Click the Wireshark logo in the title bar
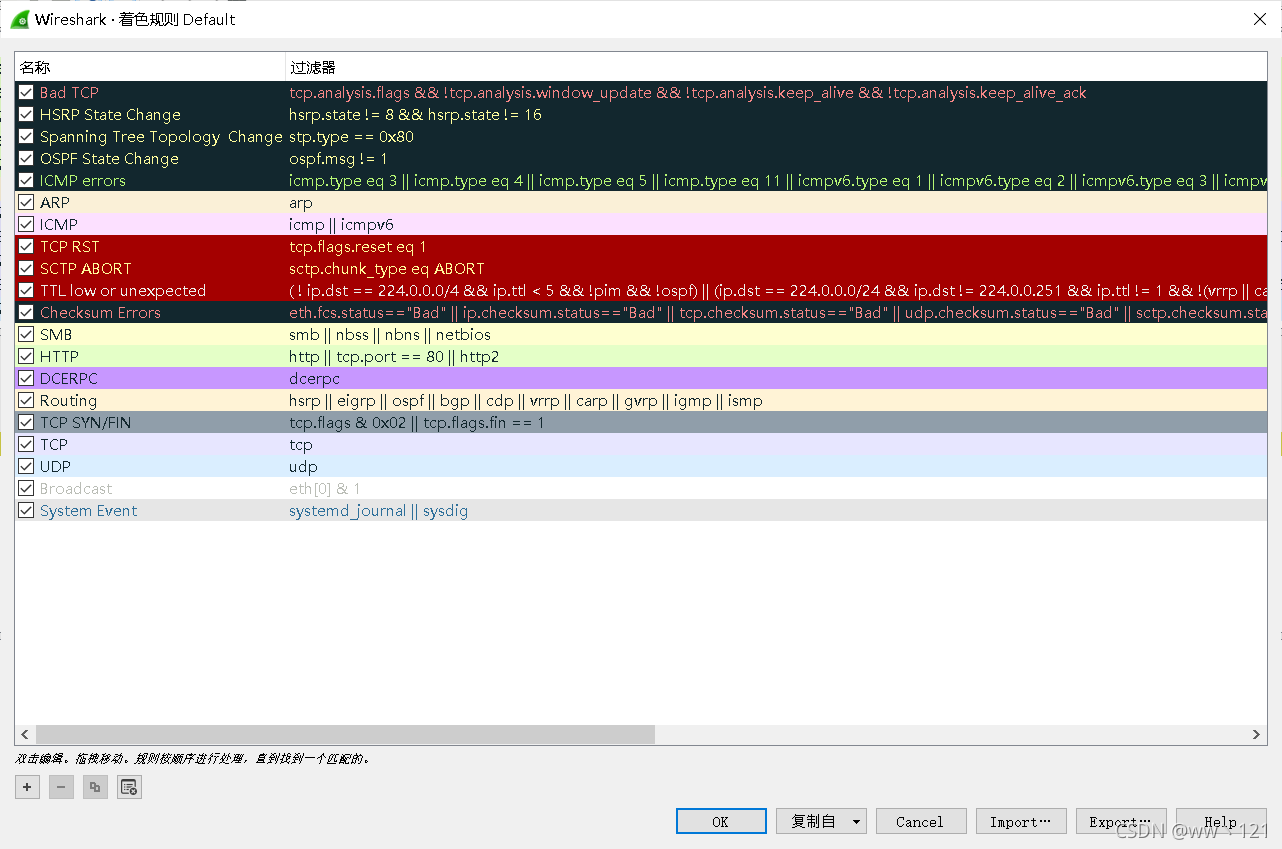This screenshot has height=849, width=1282. point(19,19)
